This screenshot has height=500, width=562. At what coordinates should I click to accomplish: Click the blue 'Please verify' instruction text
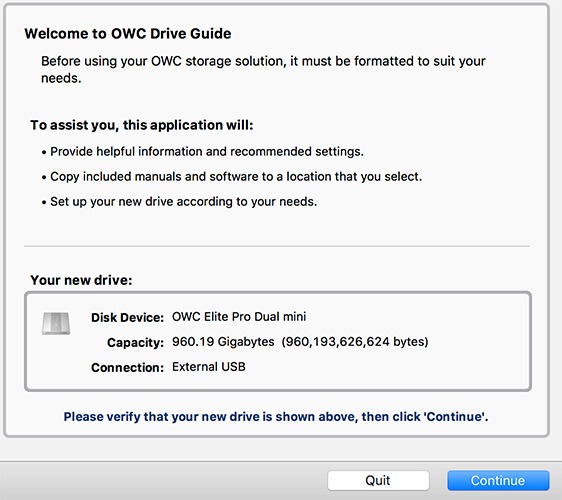point(276,417)
